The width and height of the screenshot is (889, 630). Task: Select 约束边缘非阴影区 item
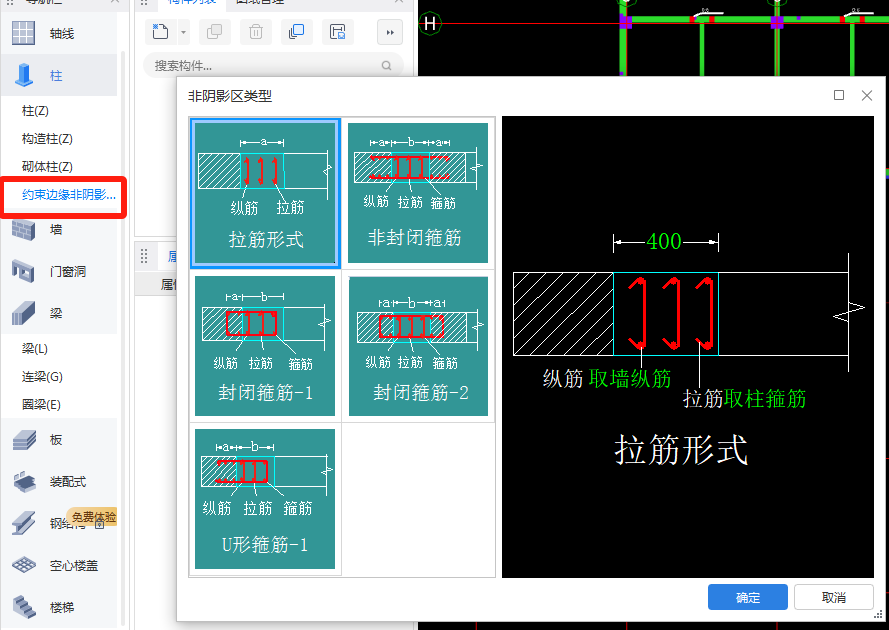point(69,195)
